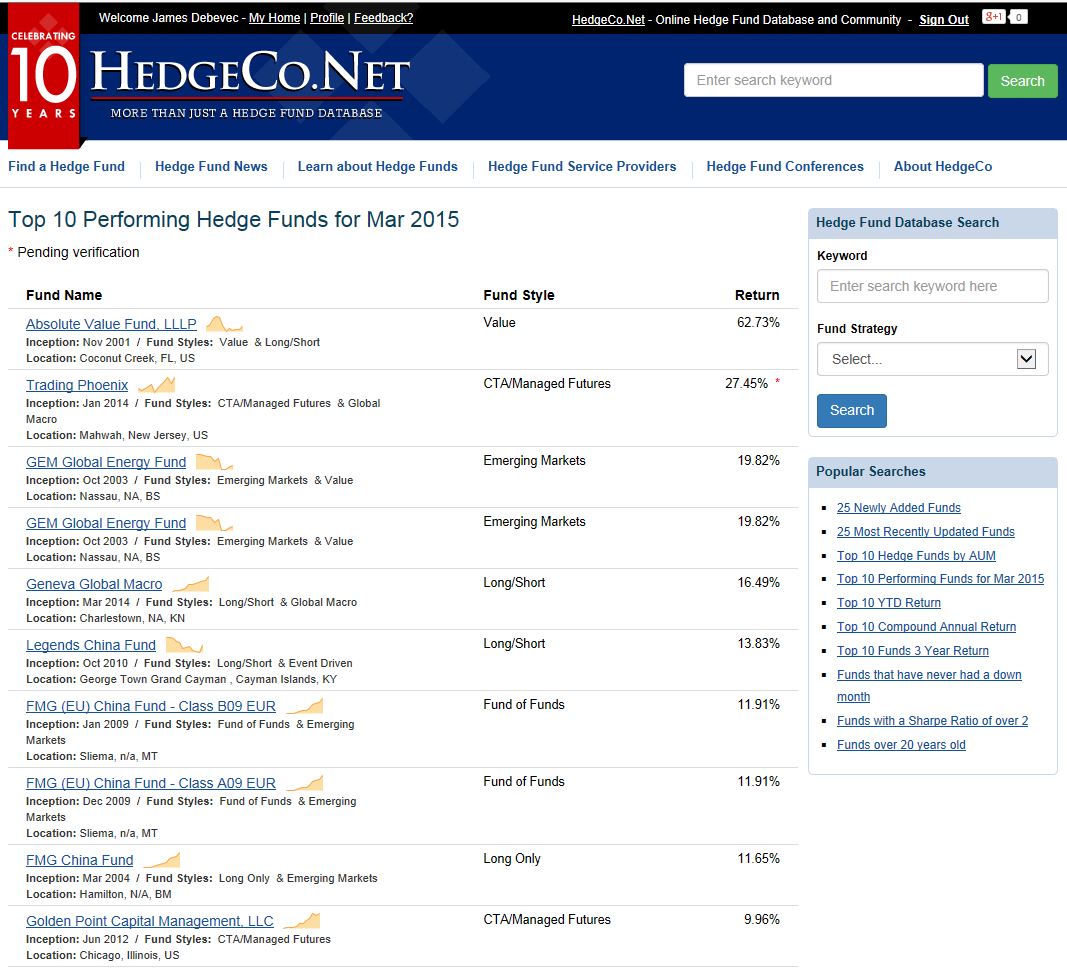Navigate to Hedge Fund Service Providers
Image resolution: width=1067 pixels, height=973 pixels.
(x=582, y=167)
